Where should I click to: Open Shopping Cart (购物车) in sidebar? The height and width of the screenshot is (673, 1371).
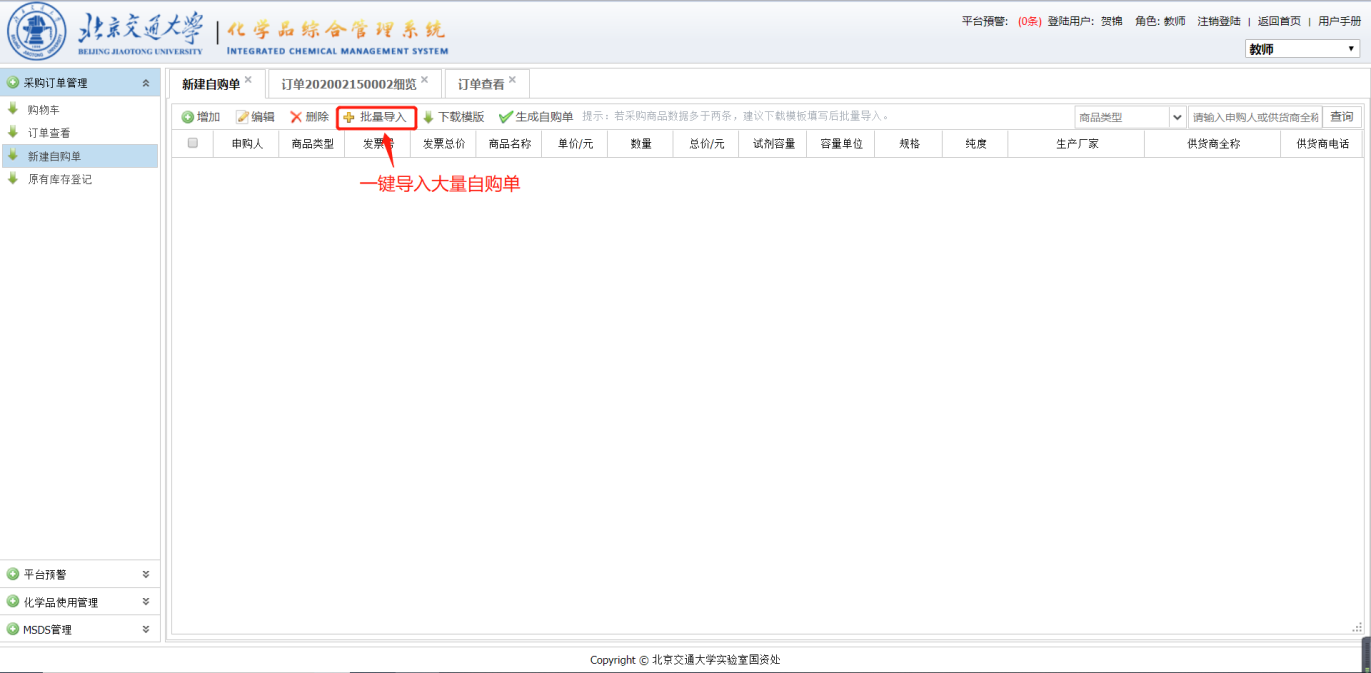[x=44, y=109]
